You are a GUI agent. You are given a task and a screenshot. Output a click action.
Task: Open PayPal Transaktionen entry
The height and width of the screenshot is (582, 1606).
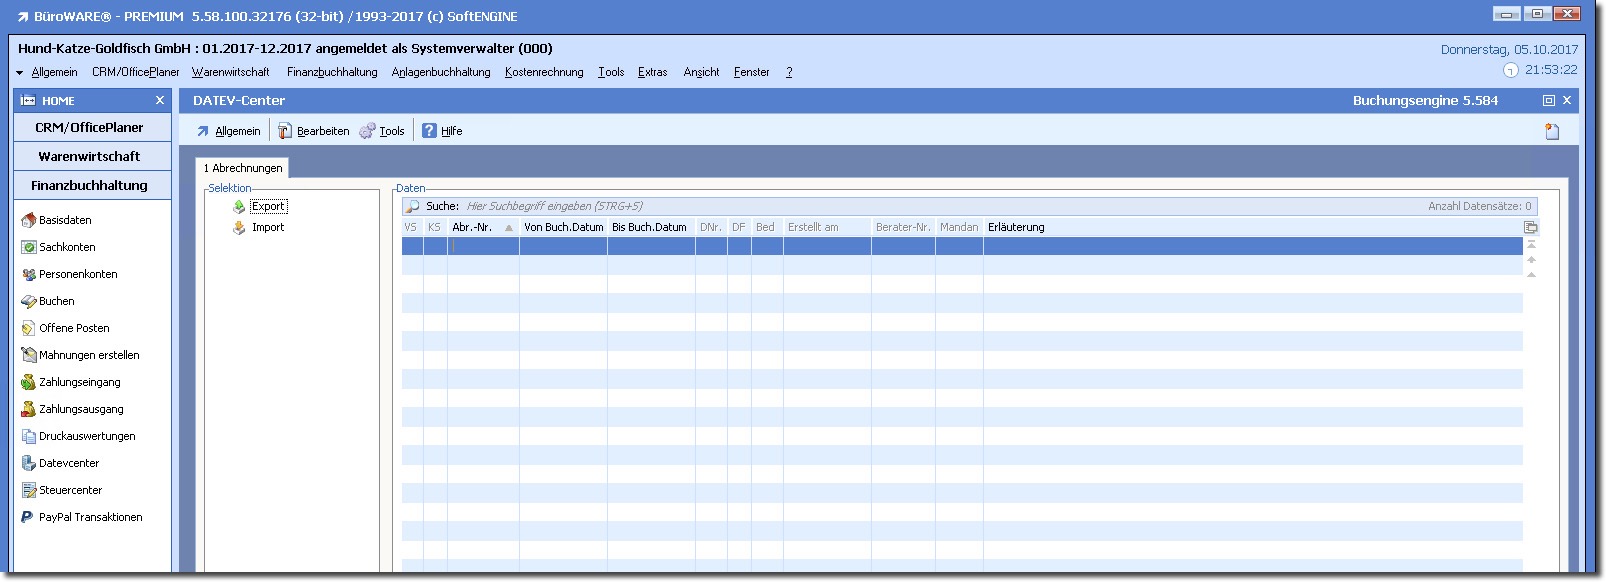90,517
